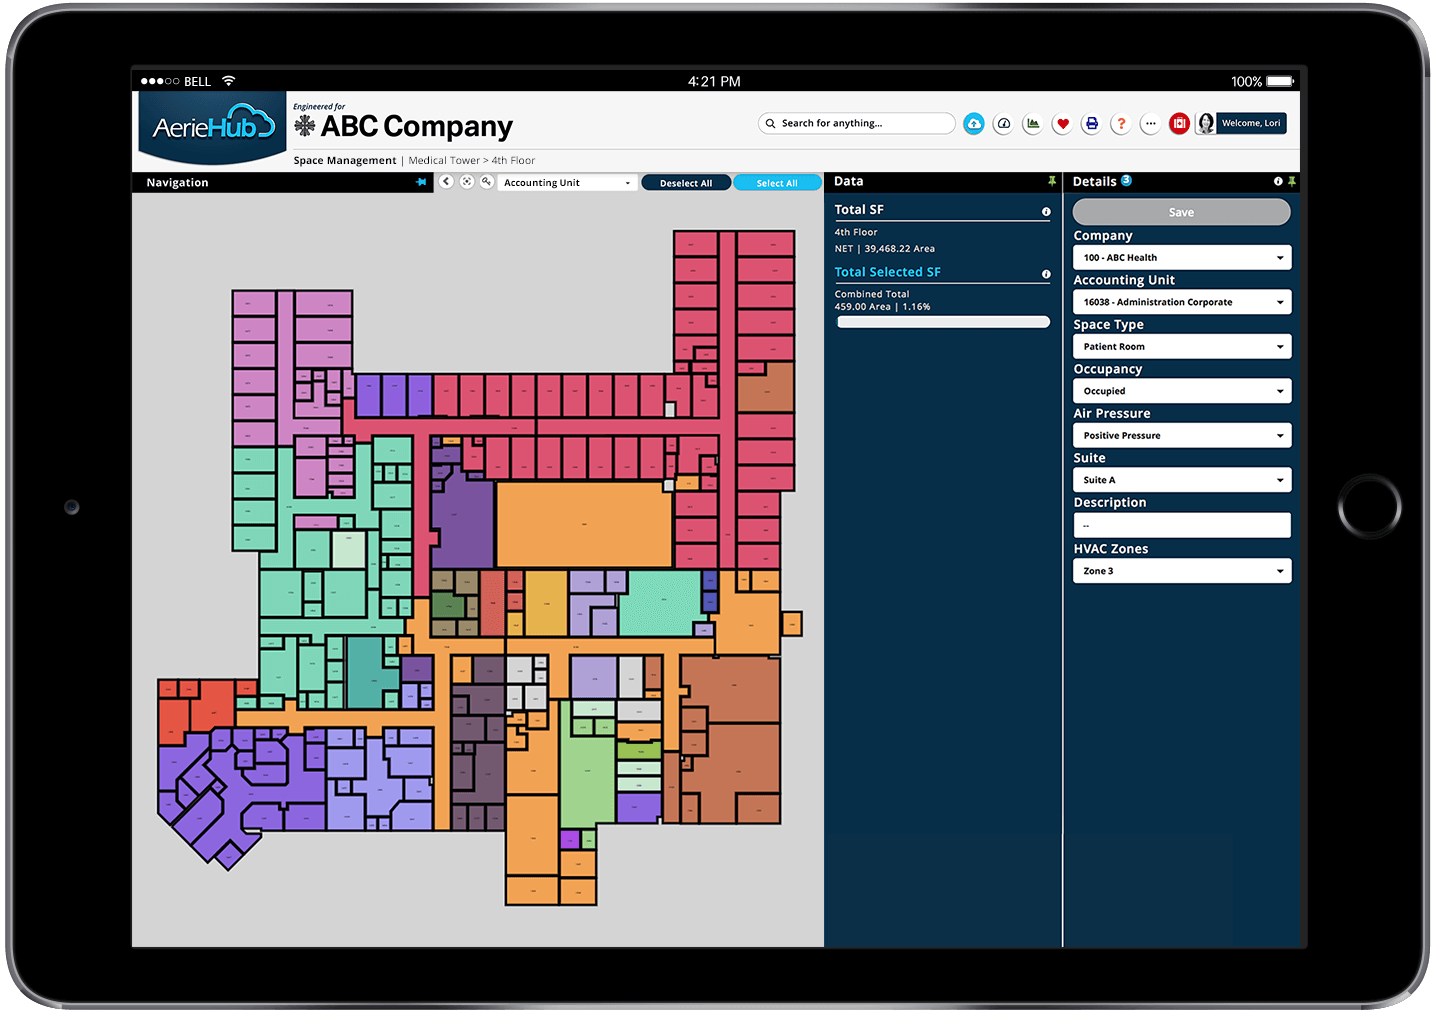Screen dimensions: 1435x1015
Task: Click the back arrow in the map toolbar
Action: click(446, 182)
